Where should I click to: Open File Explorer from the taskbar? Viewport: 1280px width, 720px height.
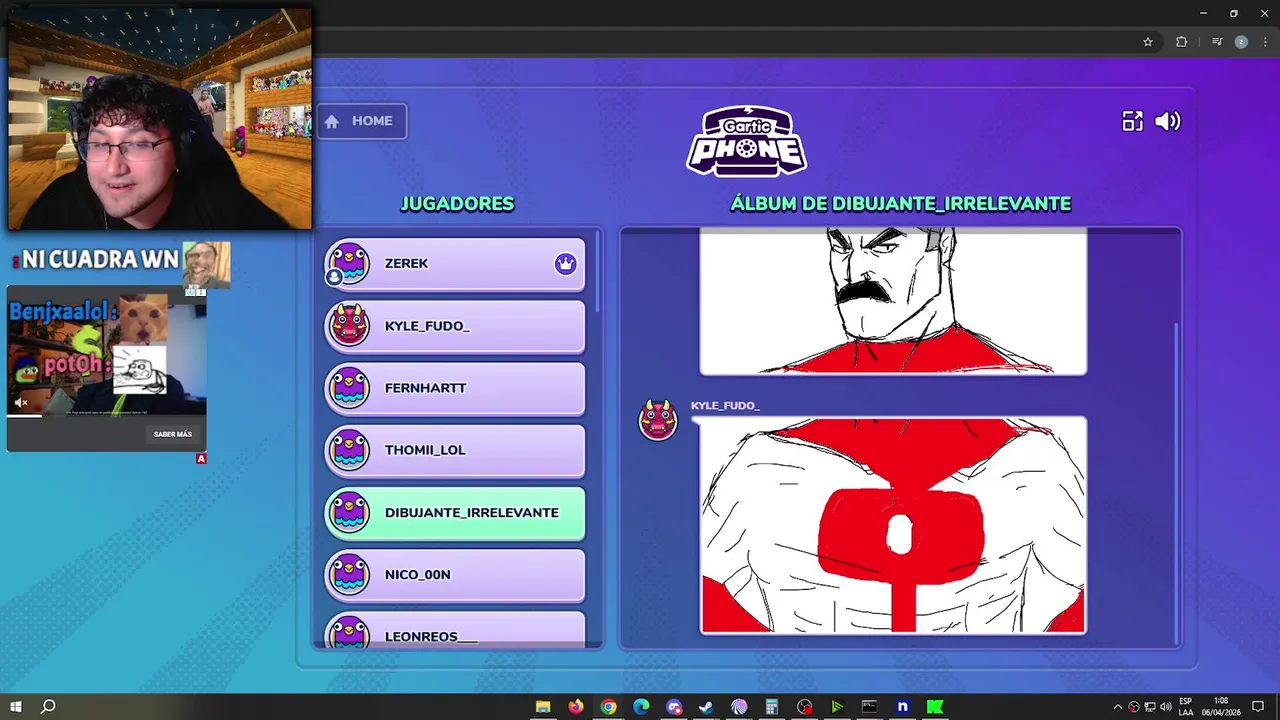[x=543, y=707]
